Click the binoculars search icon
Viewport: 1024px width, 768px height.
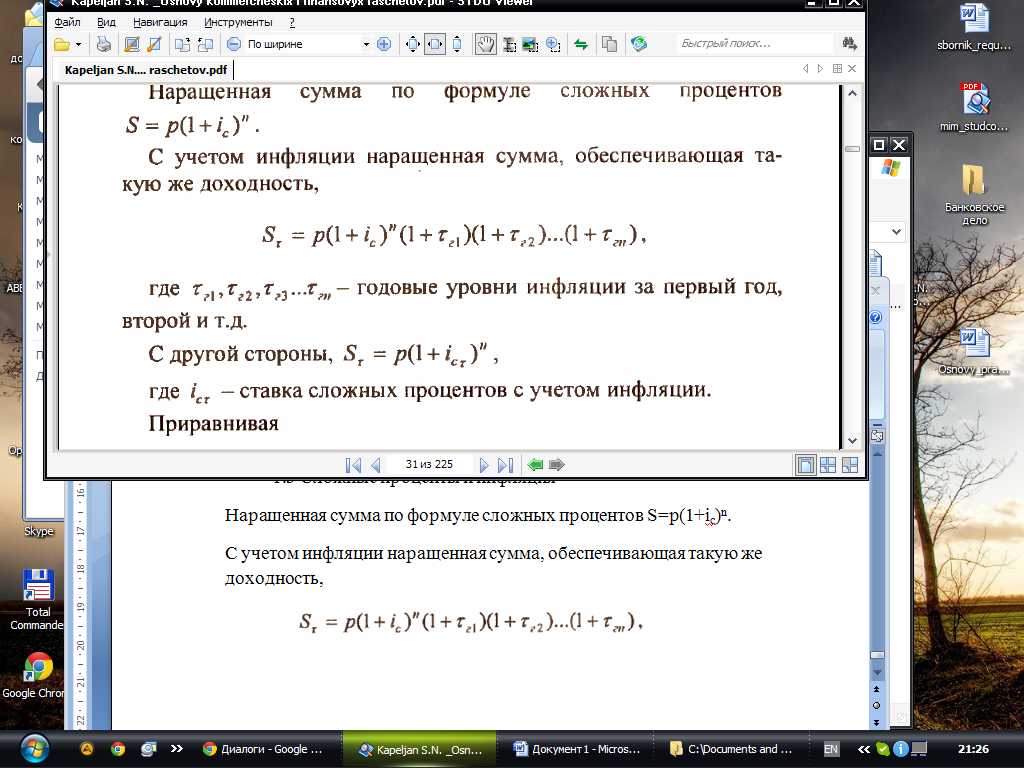tap(849, 44)
